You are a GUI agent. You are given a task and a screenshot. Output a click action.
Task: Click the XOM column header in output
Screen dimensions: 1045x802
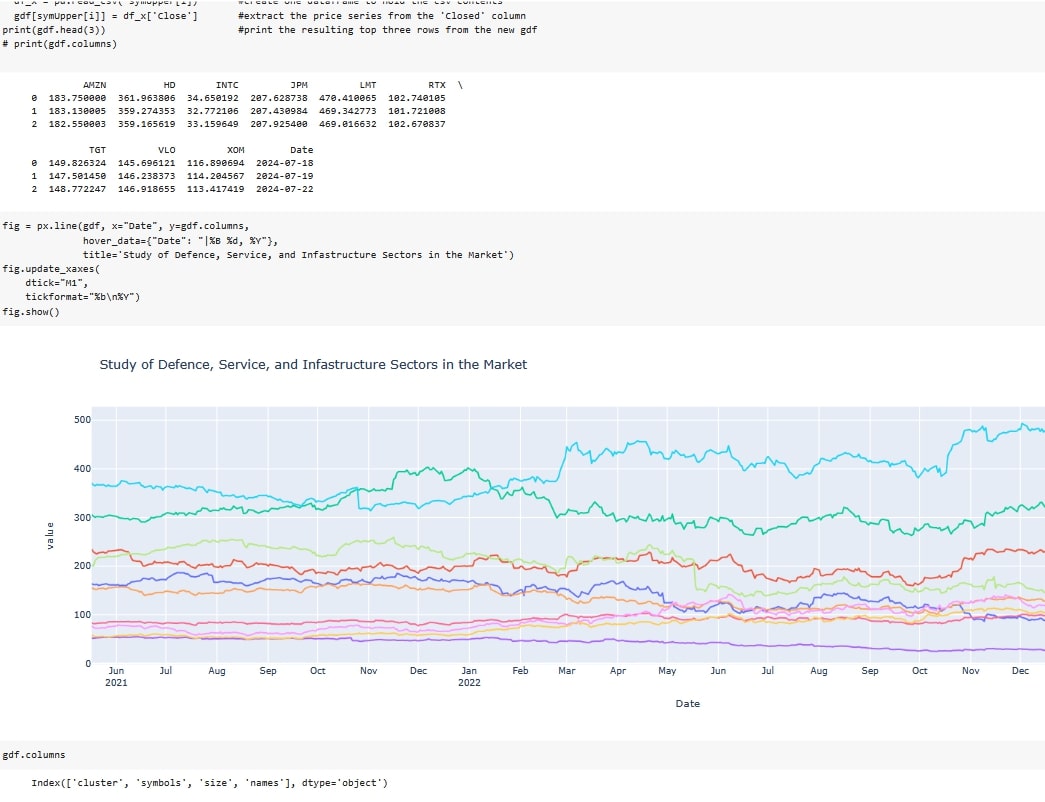235,149
